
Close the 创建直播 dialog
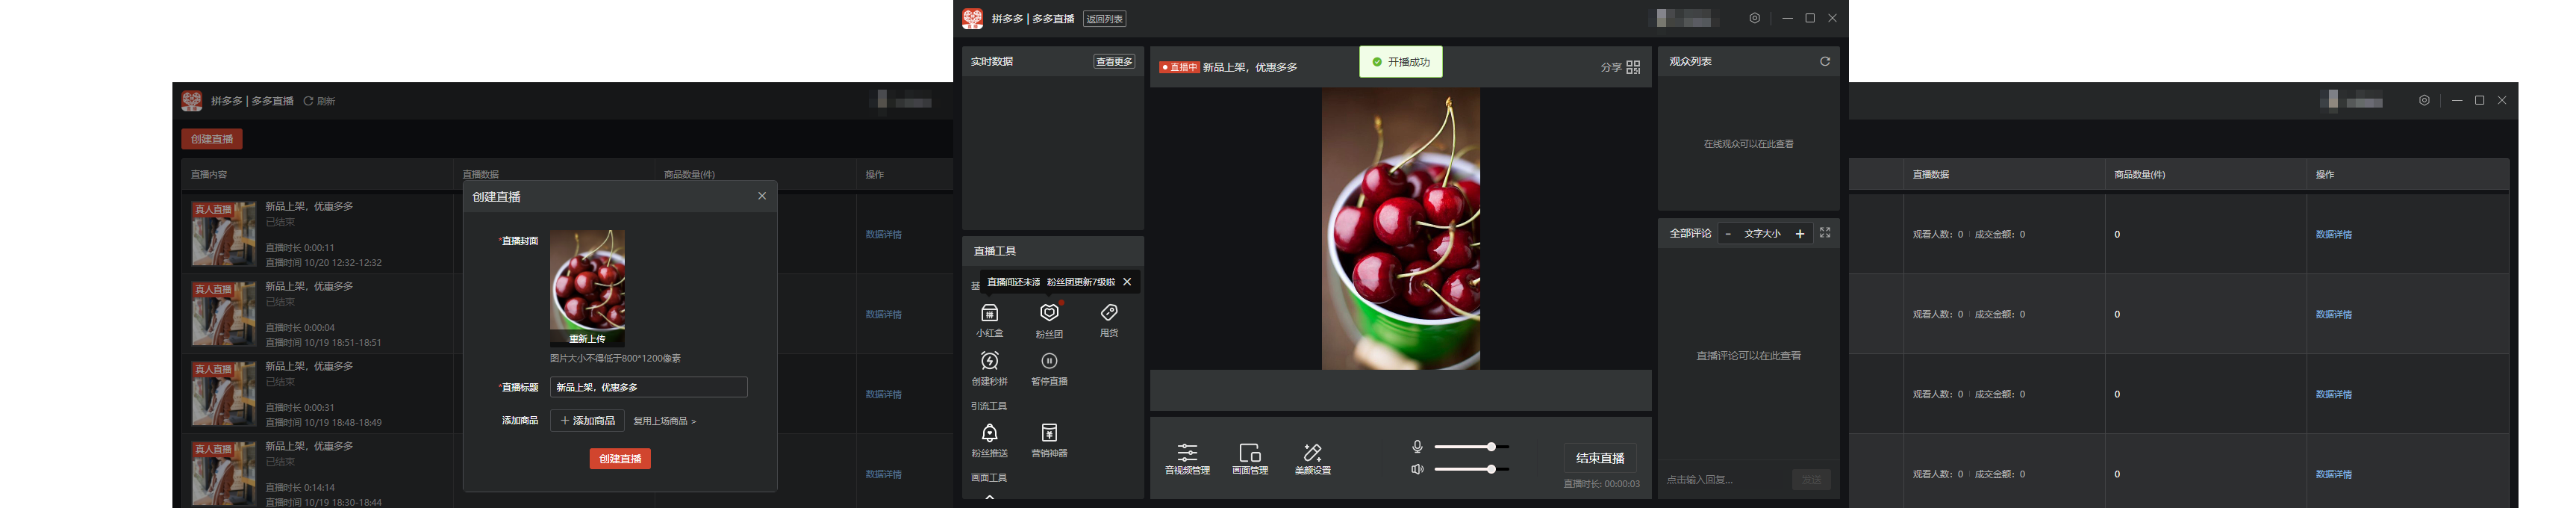[x=762, y=196]
